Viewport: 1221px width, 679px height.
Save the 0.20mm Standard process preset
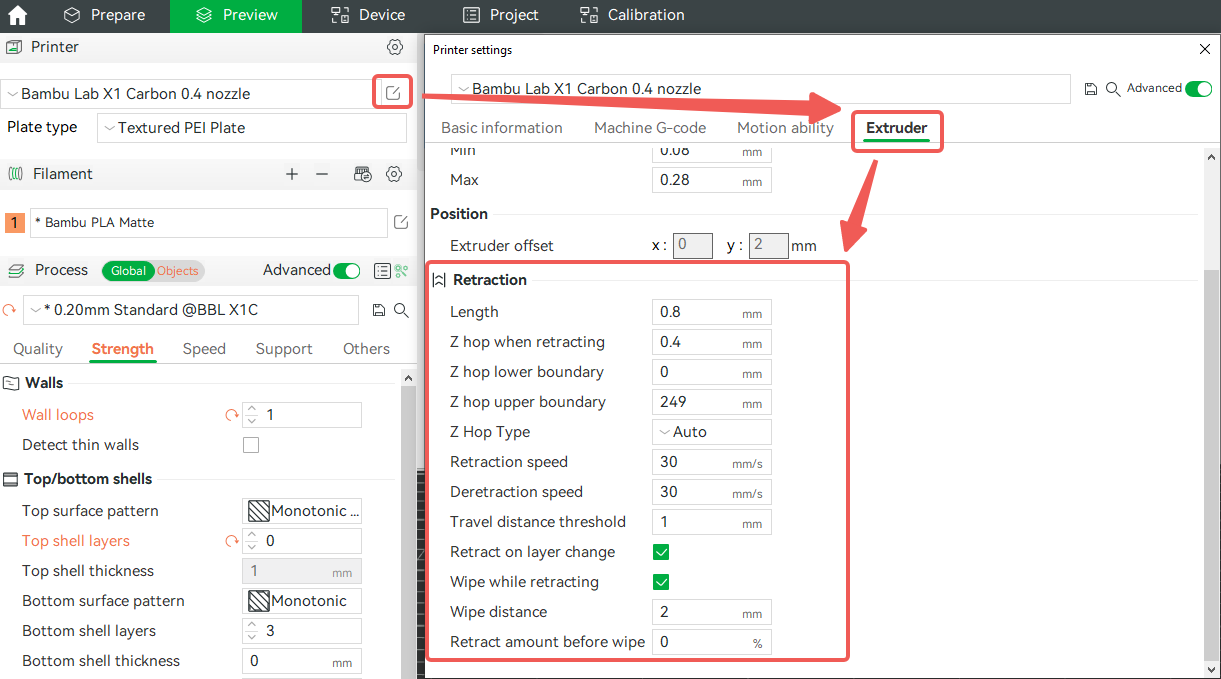379,311
